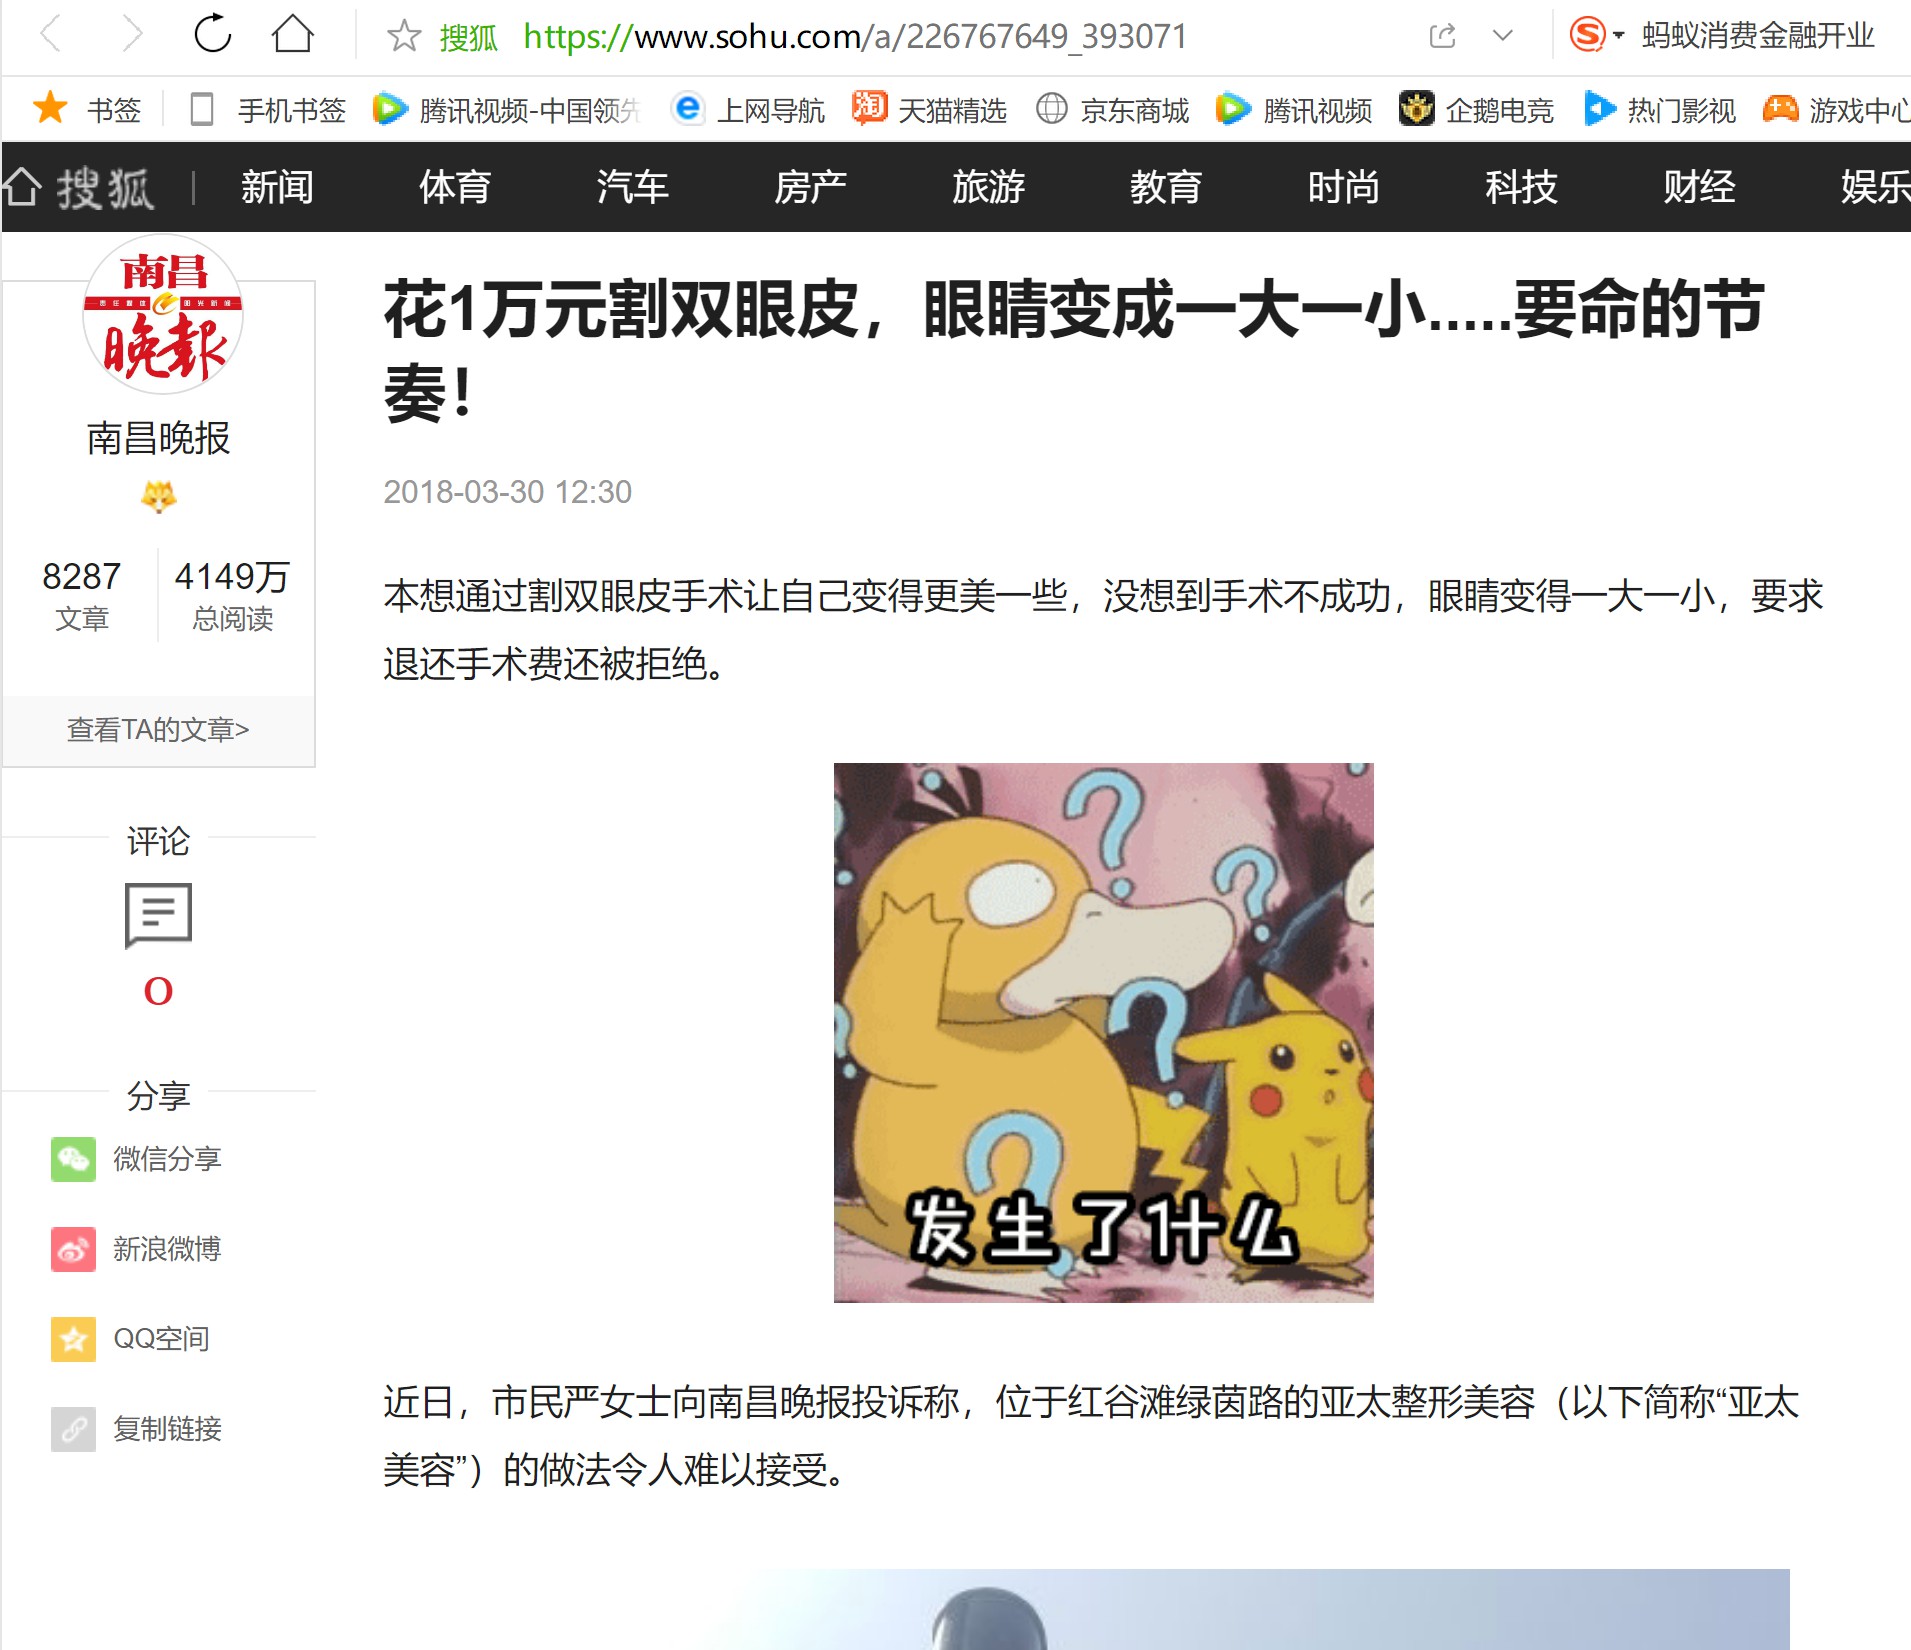
Task: Open 手机书签 bookmark folder
Action: click(267, 109)
